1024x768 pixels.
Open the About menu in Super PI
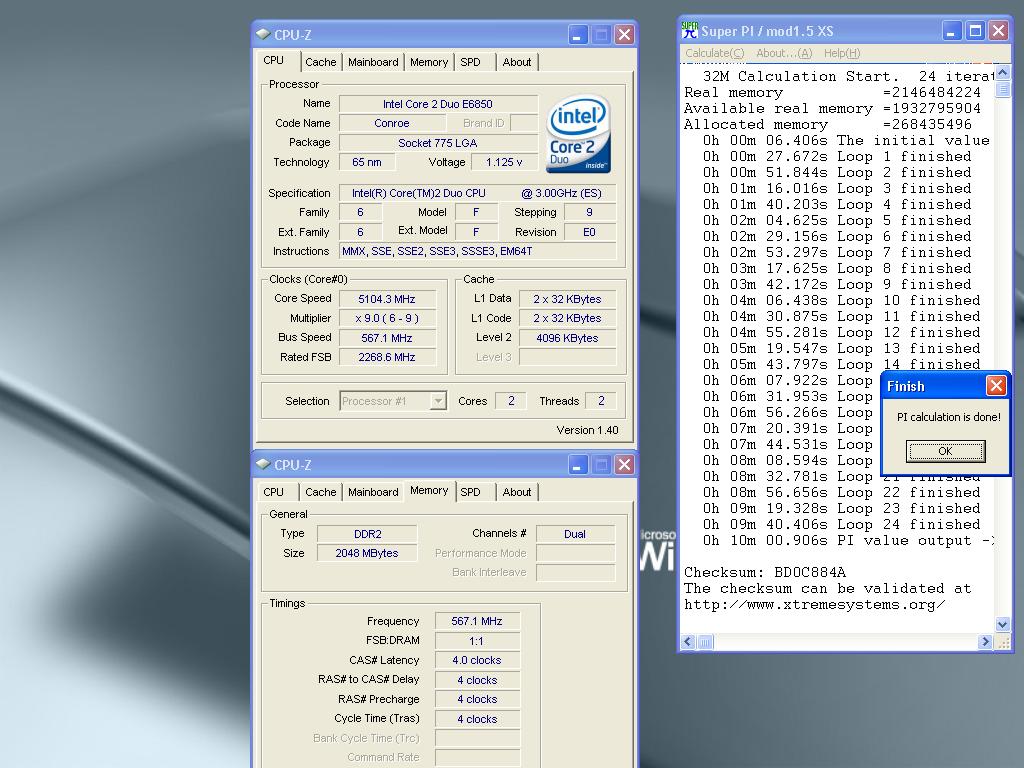coord(784,53)
